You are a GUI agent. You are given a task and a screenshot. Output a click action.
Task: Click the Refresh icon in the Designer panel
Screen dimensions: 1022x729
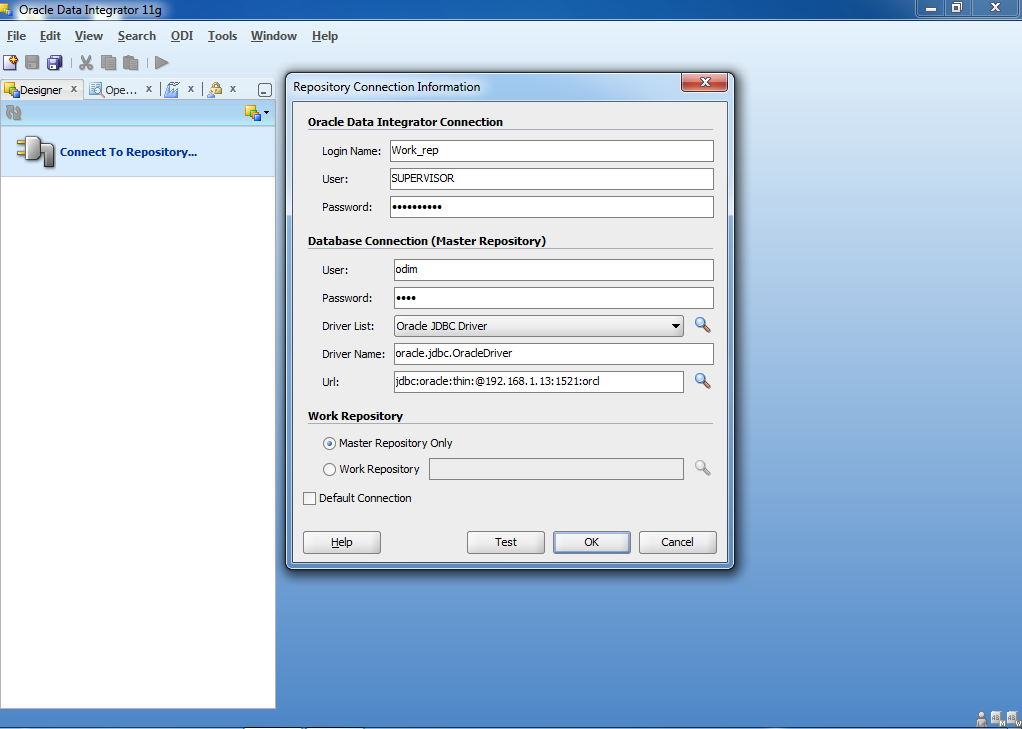(12, 112)
